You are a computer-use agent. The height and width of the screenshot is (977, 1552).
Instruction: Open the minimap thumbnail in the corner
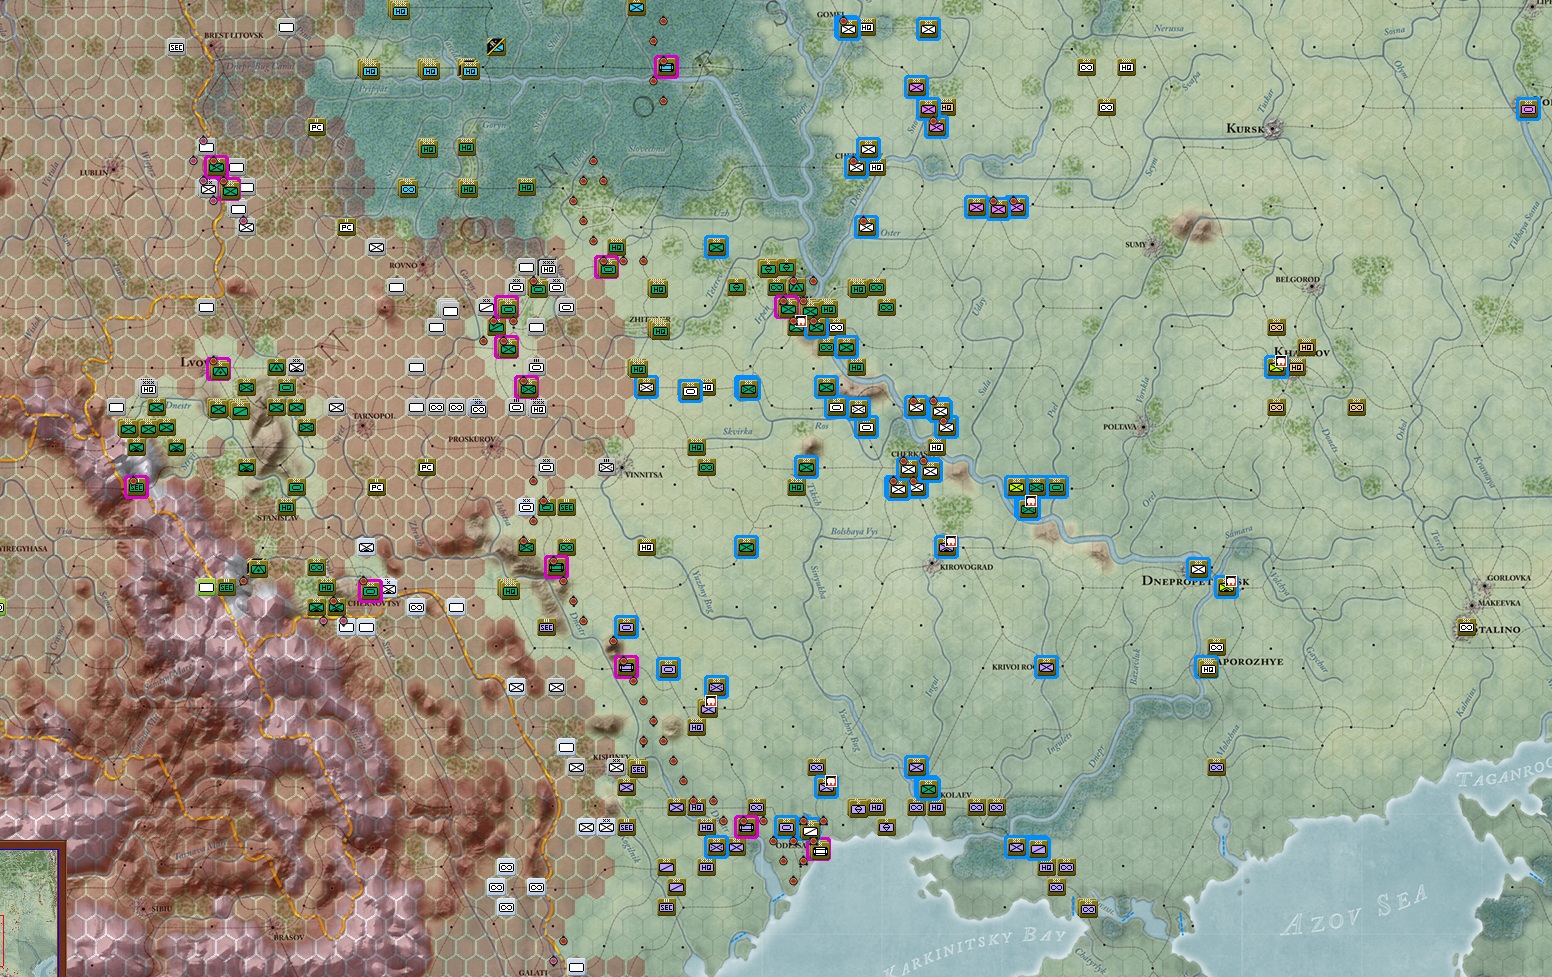pos(31,910)
